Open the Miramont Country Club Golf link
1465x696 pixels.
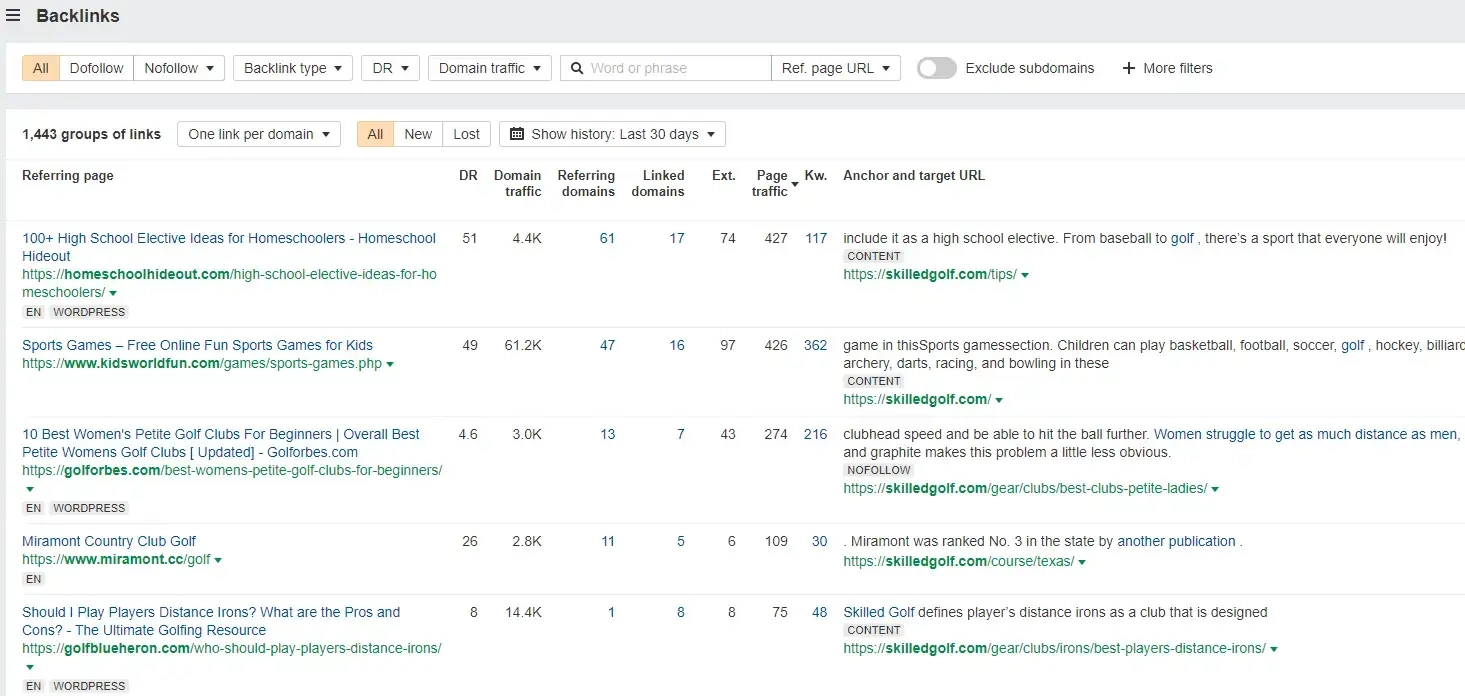(x=109, y=541)
